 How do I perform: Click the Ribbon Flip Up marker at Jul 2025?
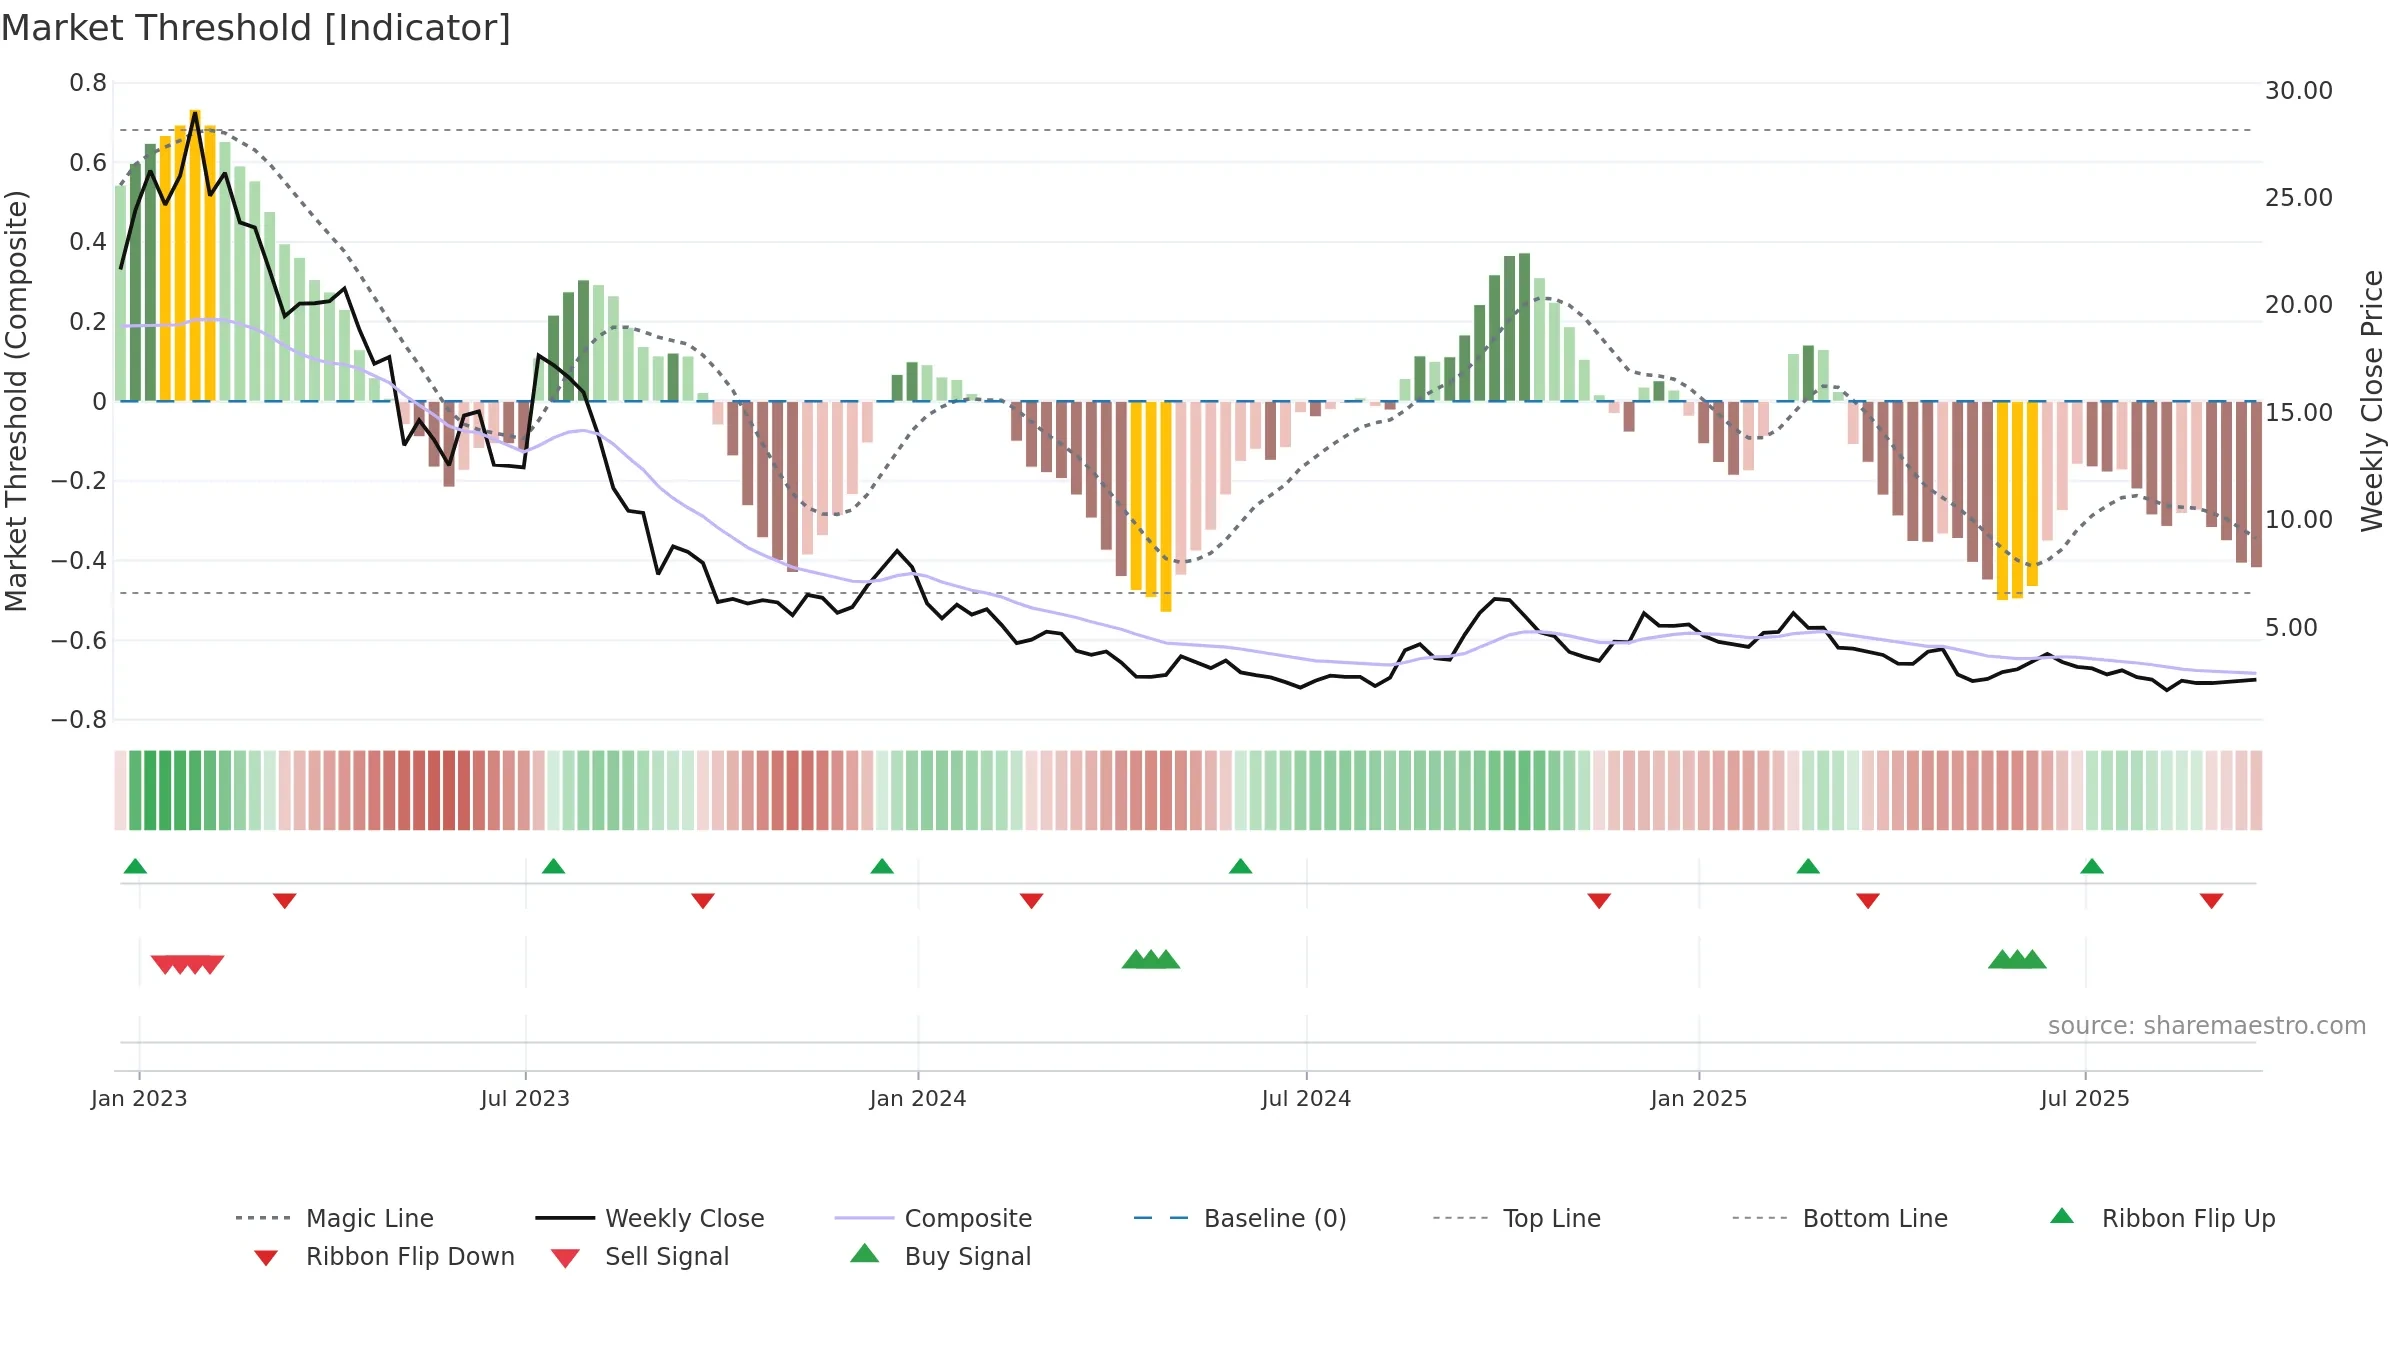click(2092, 866)
